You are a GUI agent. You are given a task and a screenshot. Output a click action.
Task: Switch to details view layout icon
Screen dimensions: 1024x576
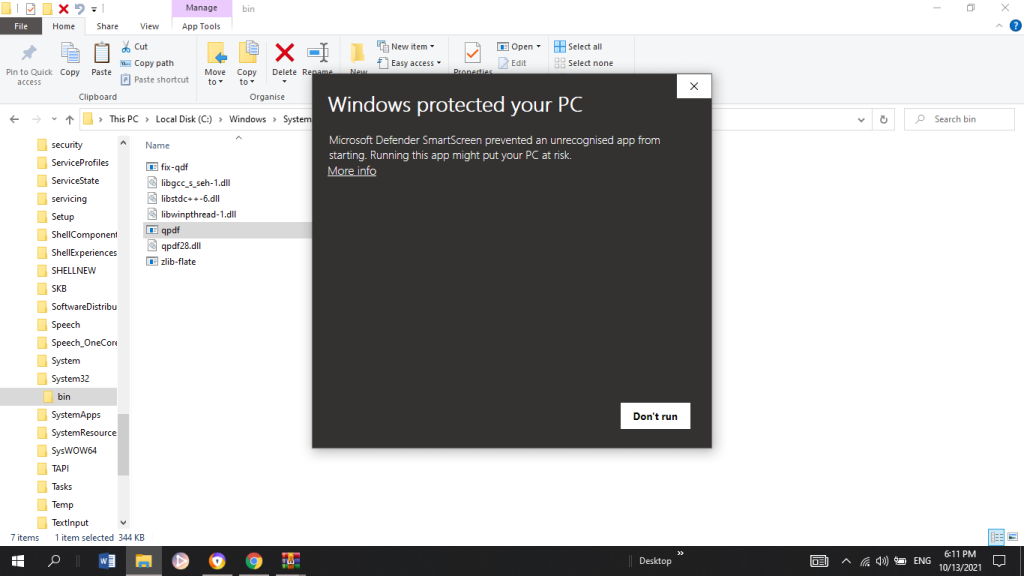tap(997, 537)
